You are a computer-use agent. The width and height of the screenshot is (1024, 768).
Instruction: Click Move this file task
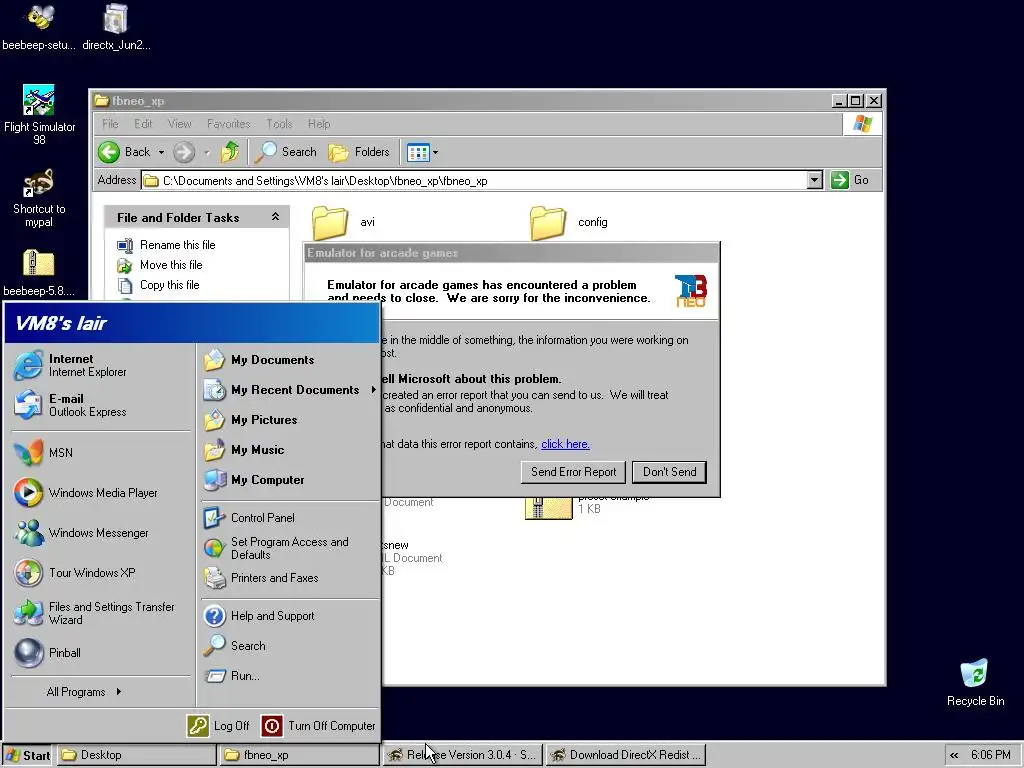(160, 265)
